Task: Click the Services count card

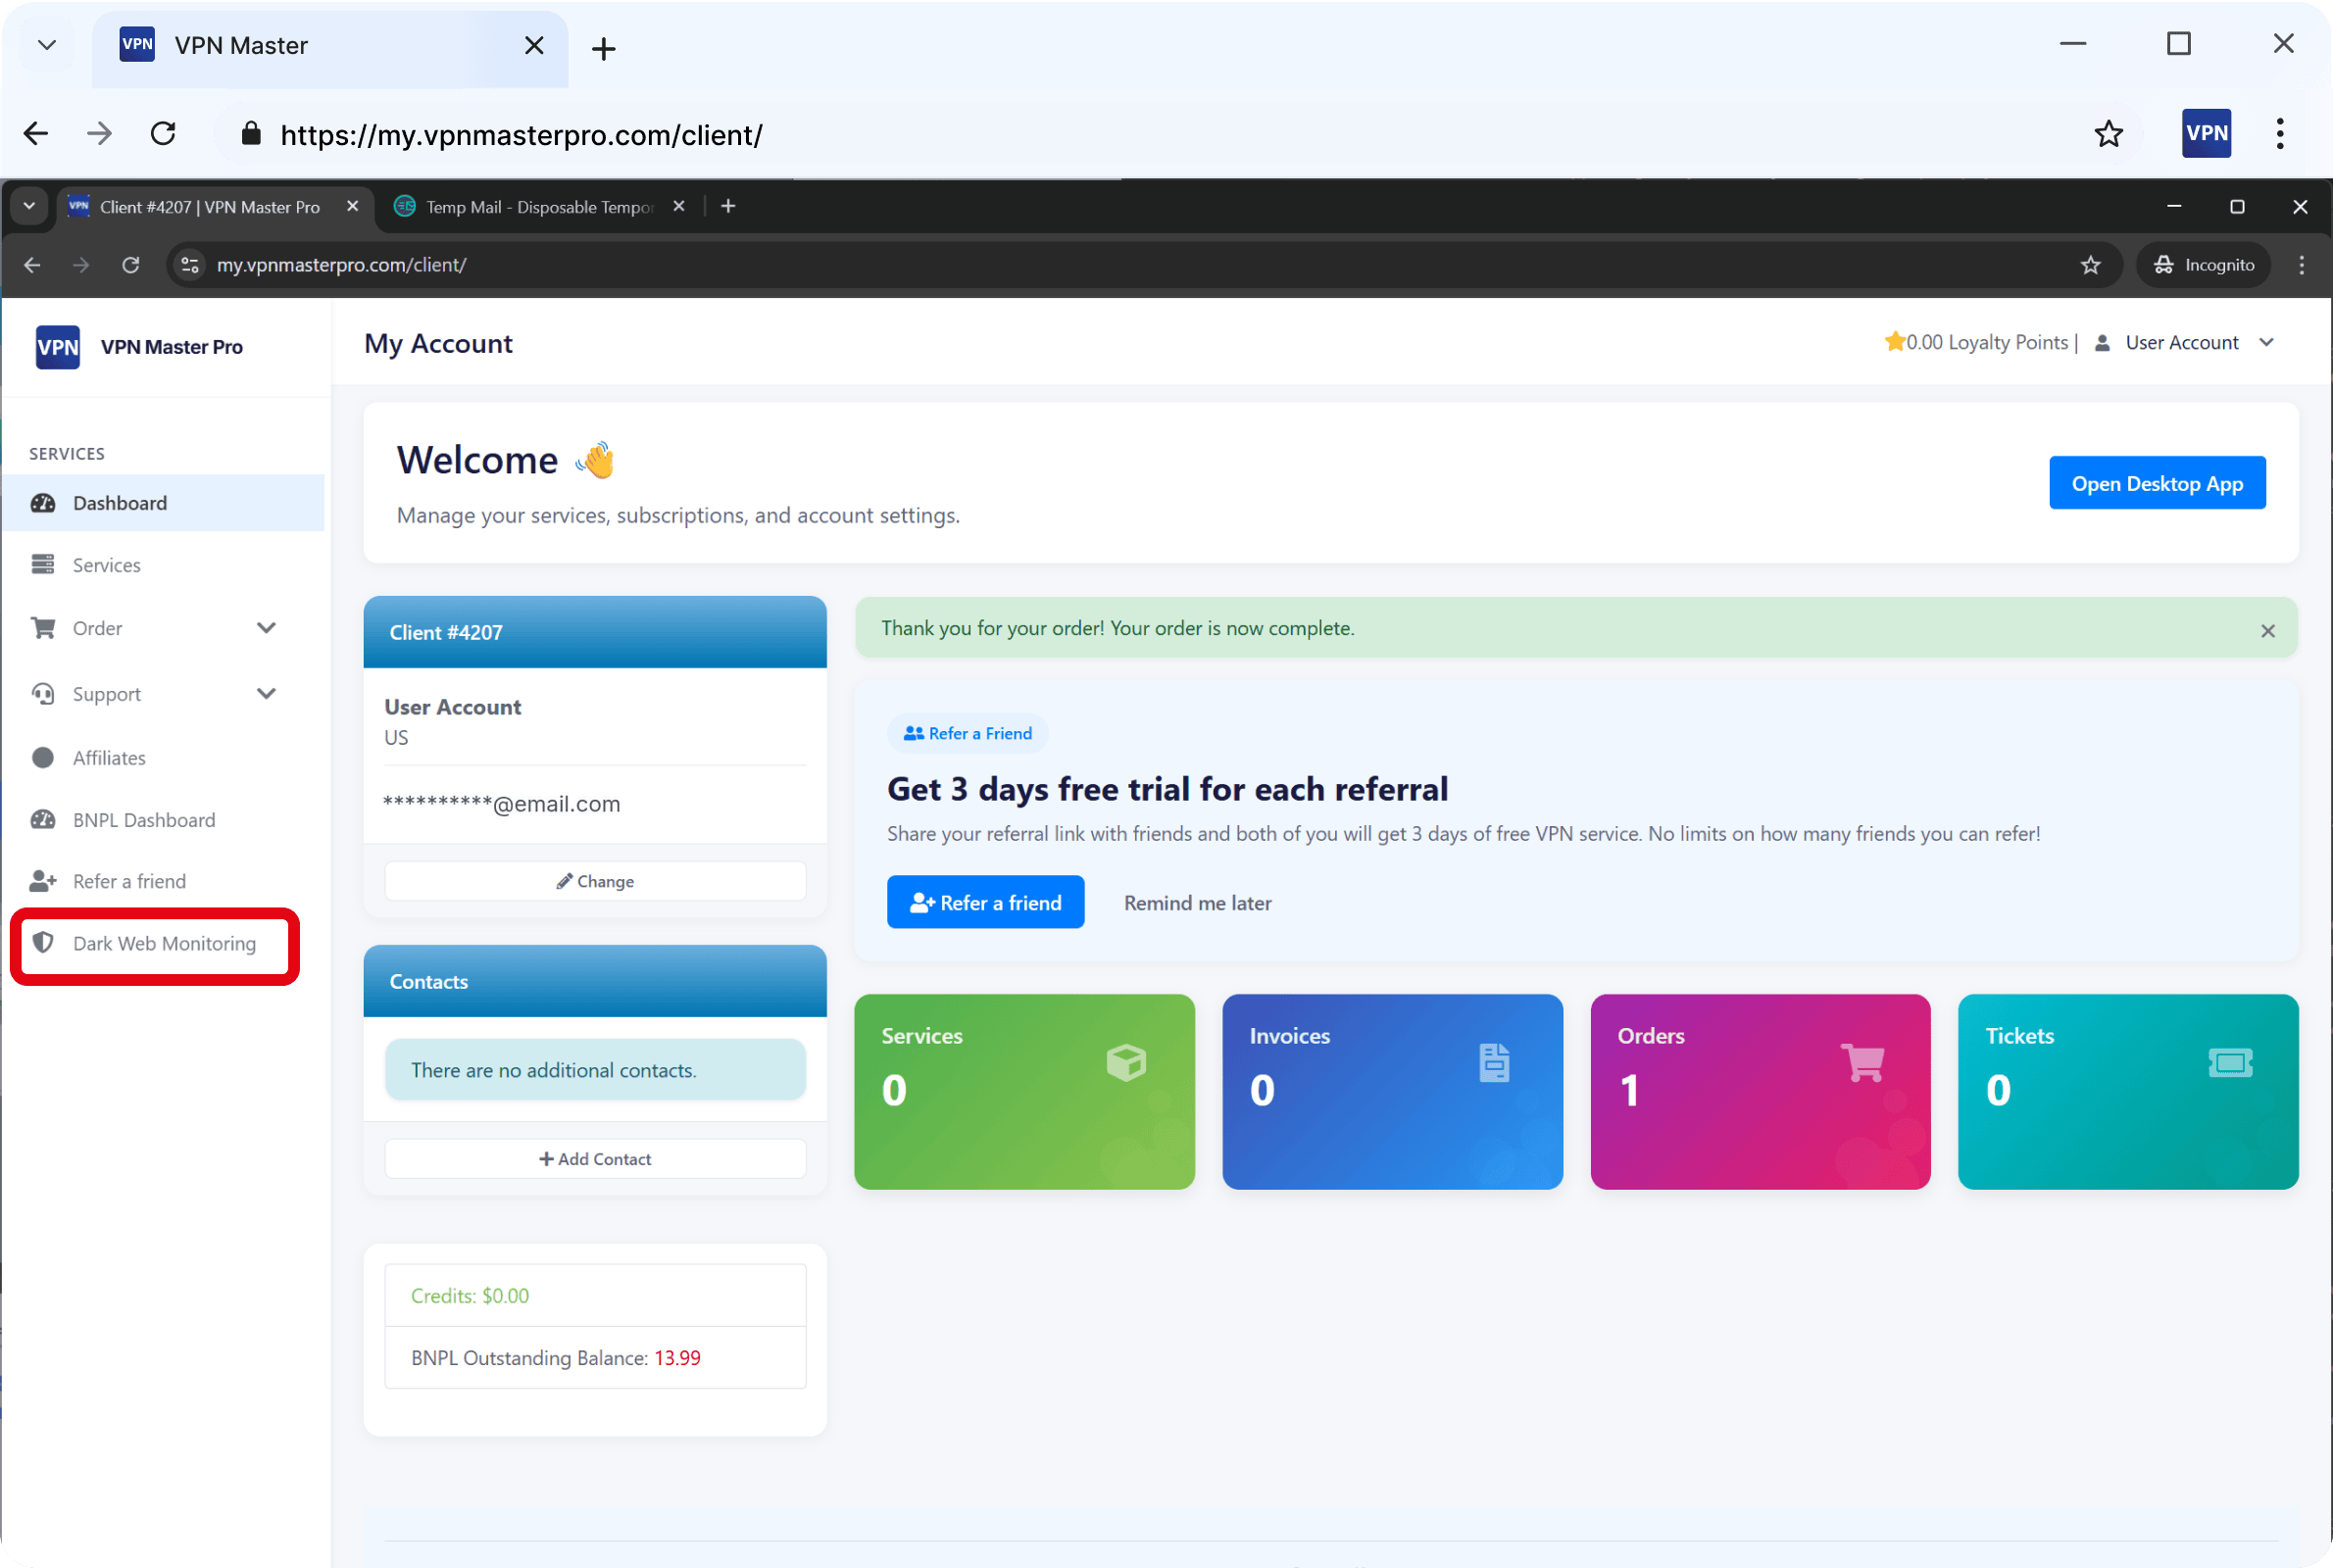Action: coord(1024,1092)
